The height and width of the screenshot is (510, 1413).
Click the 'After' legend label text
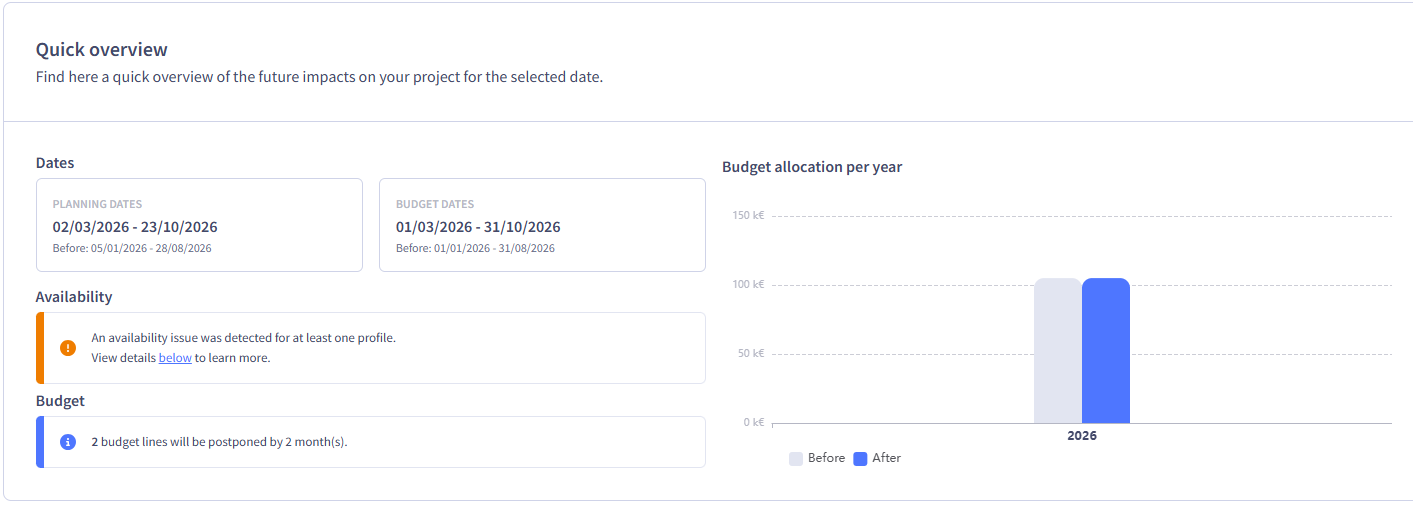point(886,458)
